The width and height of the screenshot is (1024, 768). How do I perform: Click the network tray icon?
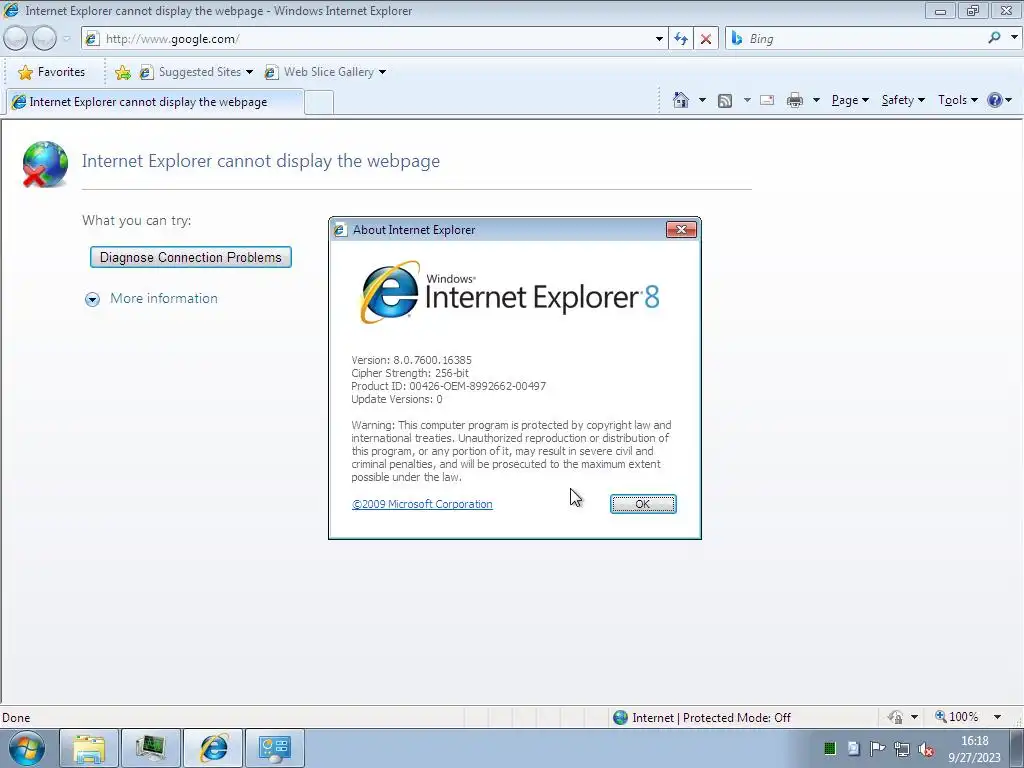pos(902,748)
